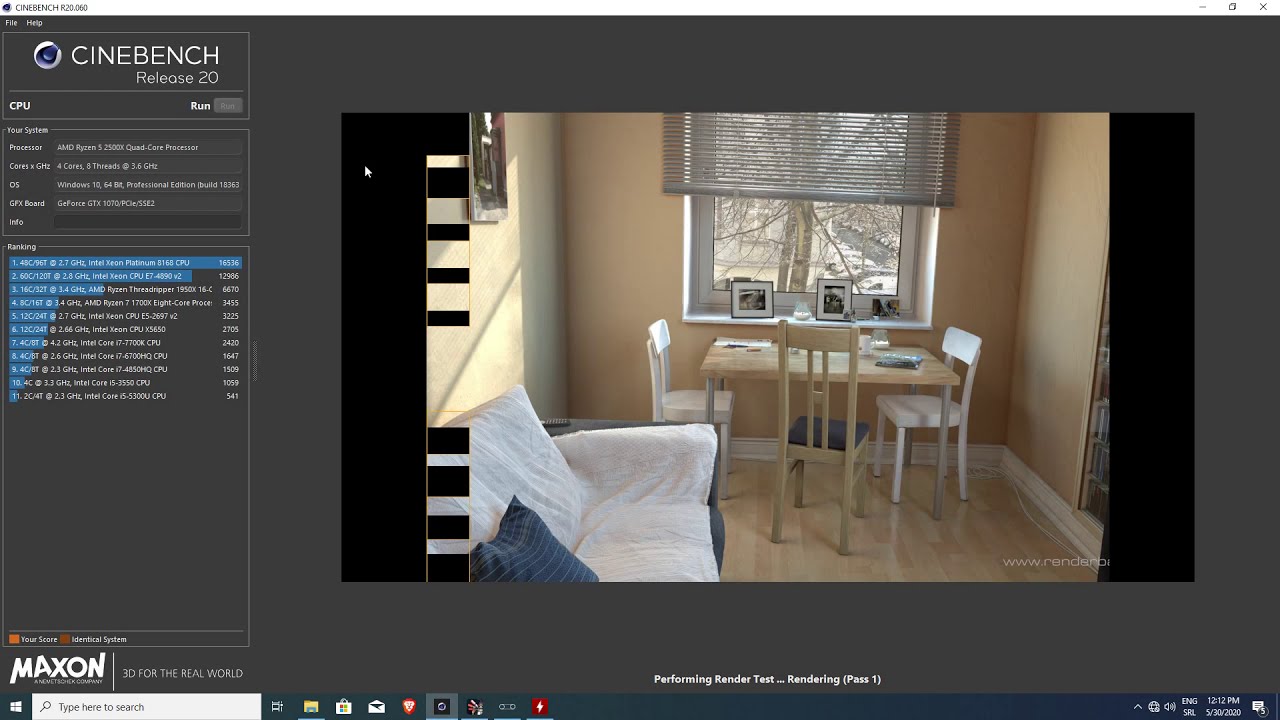Open the Action Center notifications icon
Screen dimensions: 1280x720
1259,707
